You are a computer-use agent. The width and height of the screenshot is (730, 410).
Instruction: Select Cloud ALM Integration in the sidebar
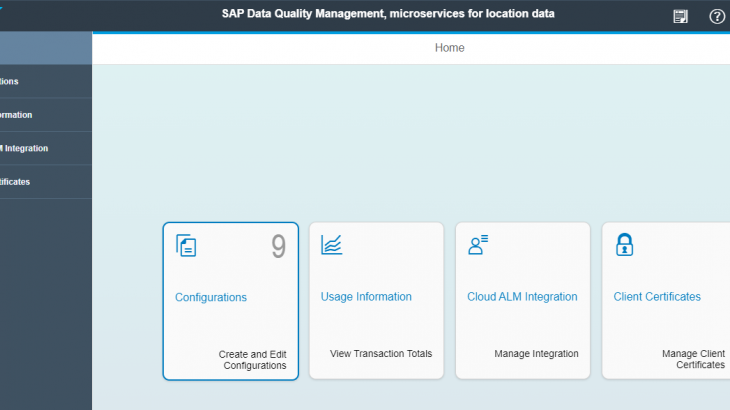coord(46,148)
